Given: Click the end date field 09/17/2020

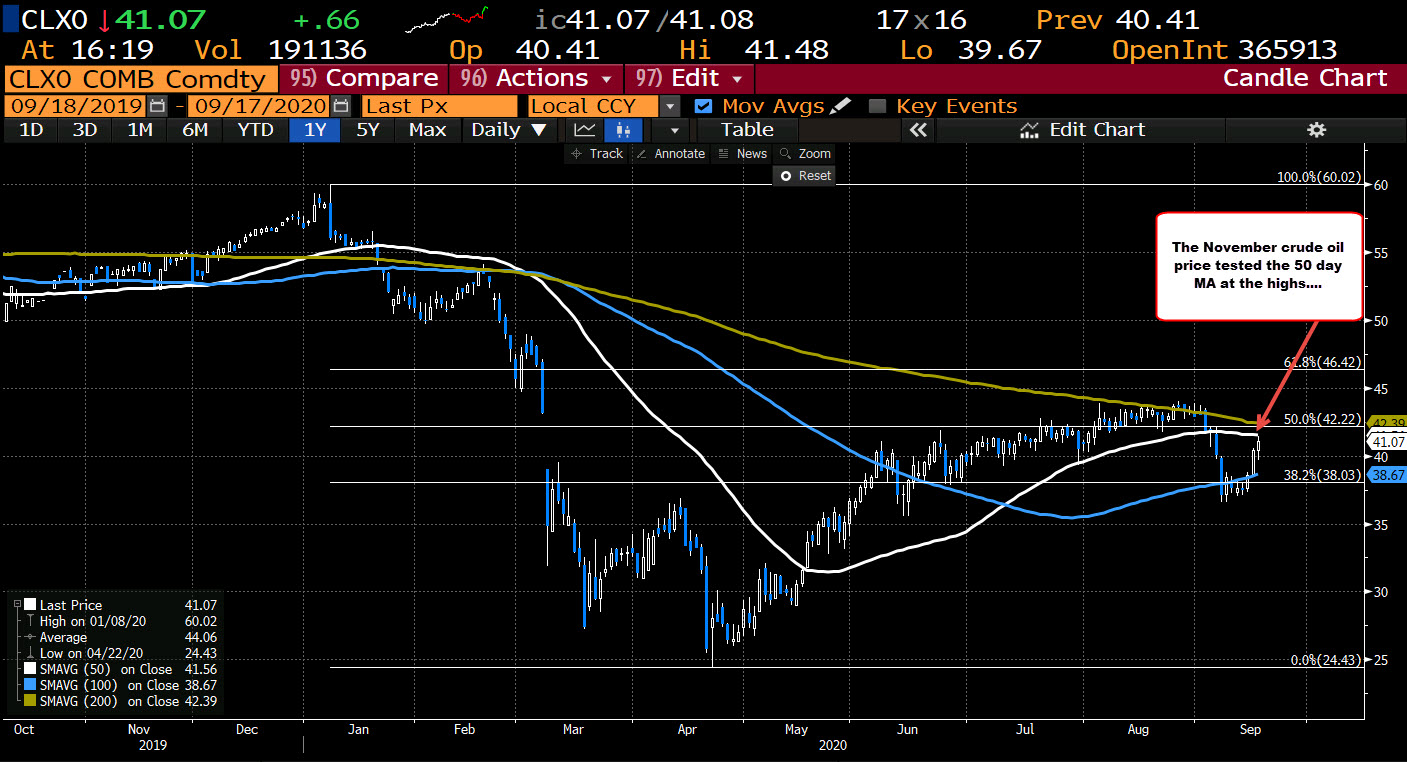Looking at the screenshot, I should coord(258,106).
